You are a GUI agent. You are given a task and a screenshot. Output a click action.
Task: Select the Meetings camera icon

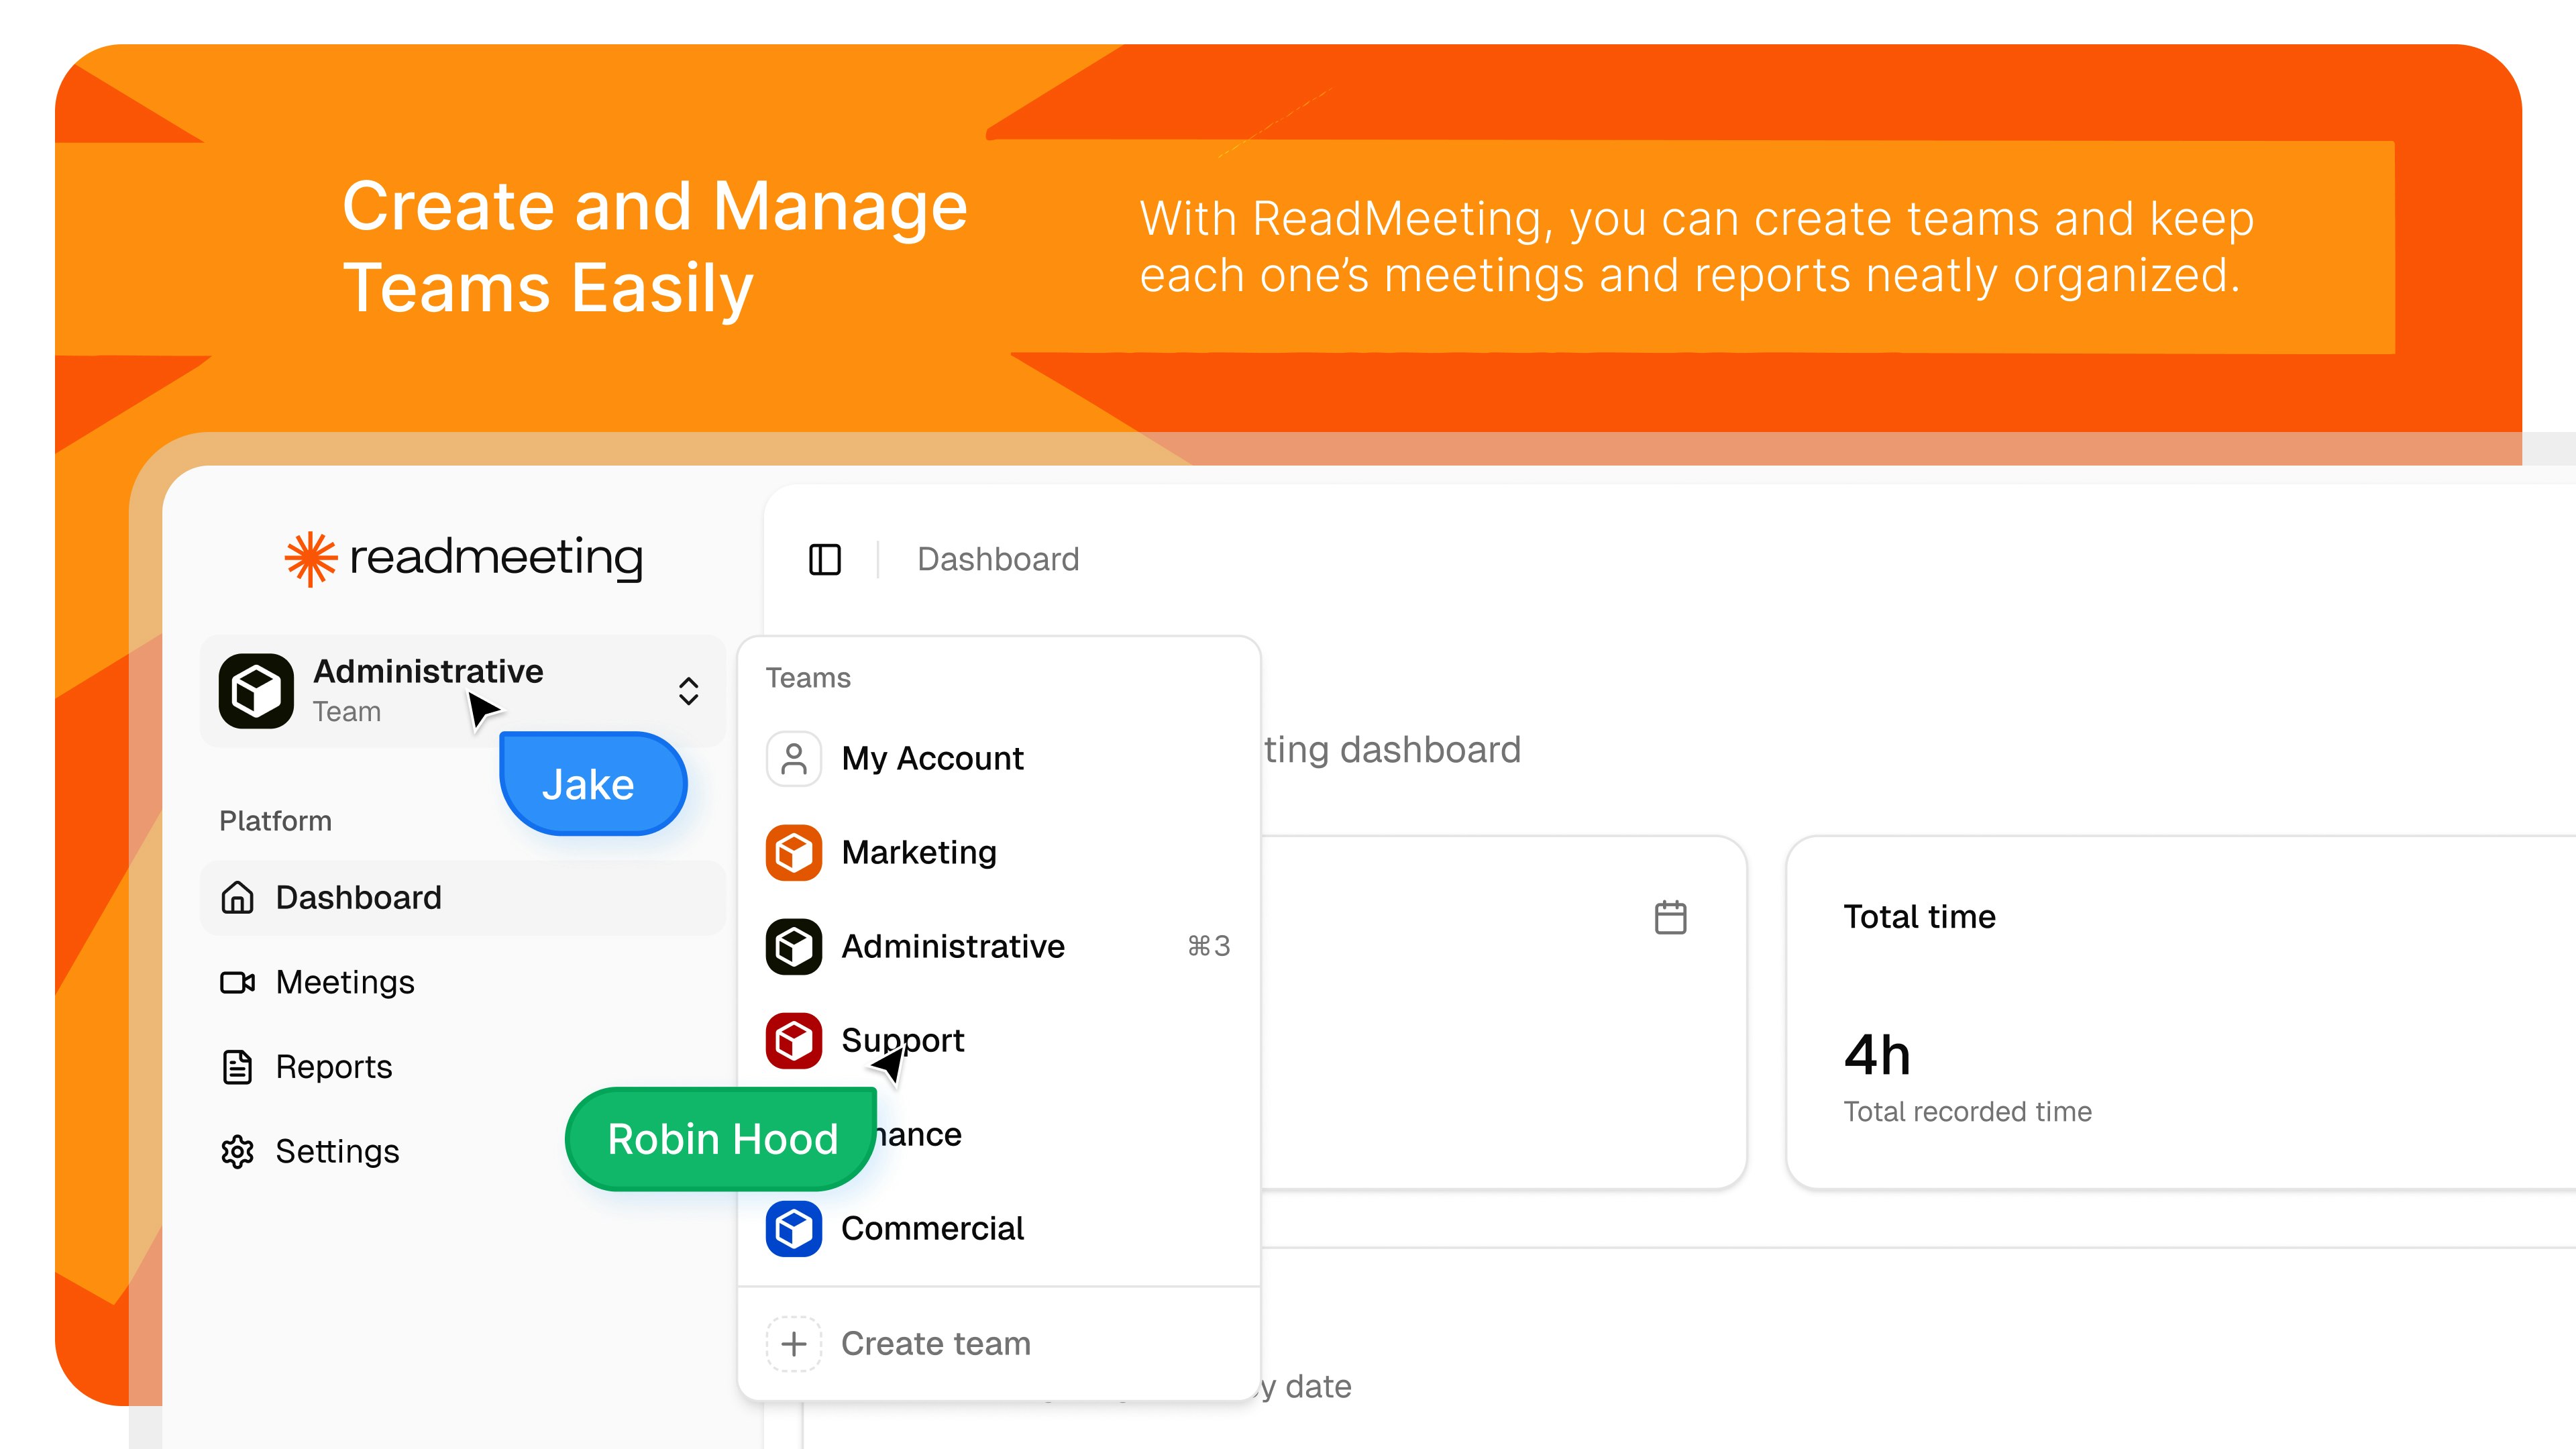pyautogui.click(x=238, y=982)
